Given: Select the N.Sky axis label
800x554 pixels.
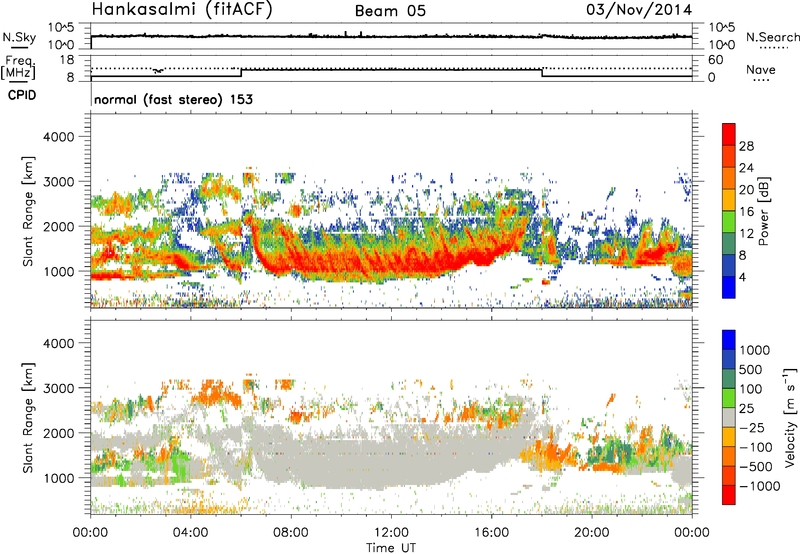Looking at the screenshot, I should (x=19, y=37).
